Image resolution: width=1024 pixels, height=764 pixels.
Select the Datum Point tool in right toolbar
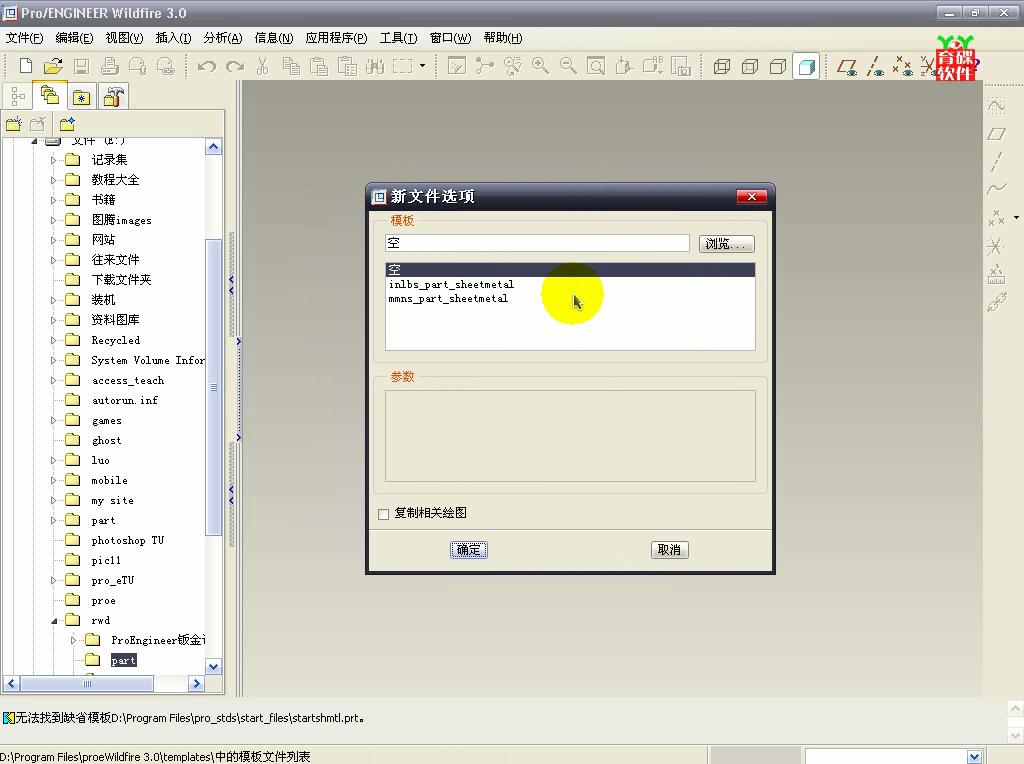[x=997, y=218]
